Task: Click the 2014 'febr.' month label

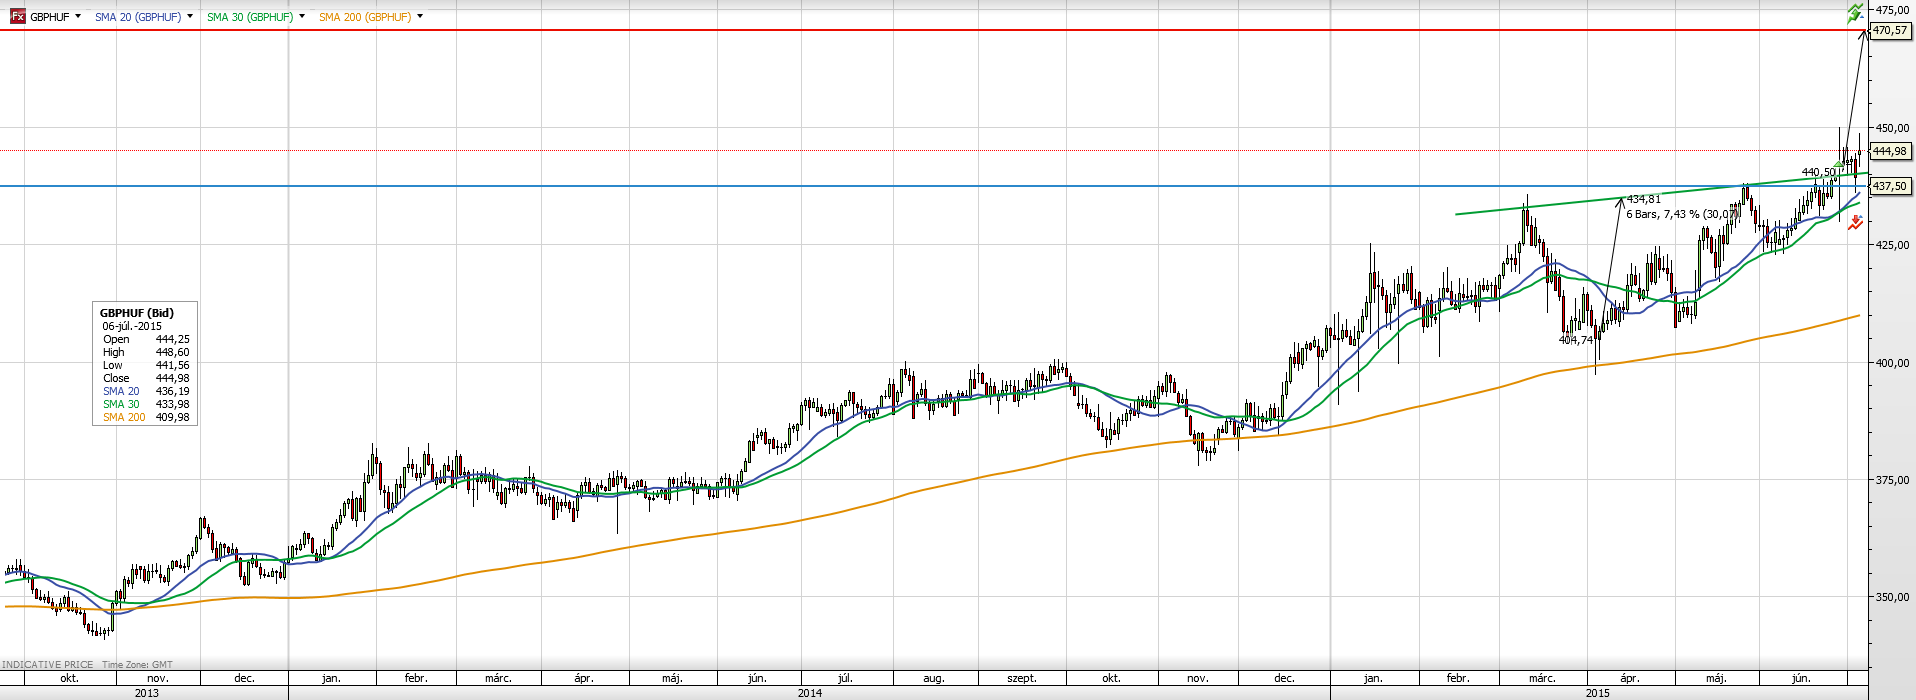Action: (416, 678)
